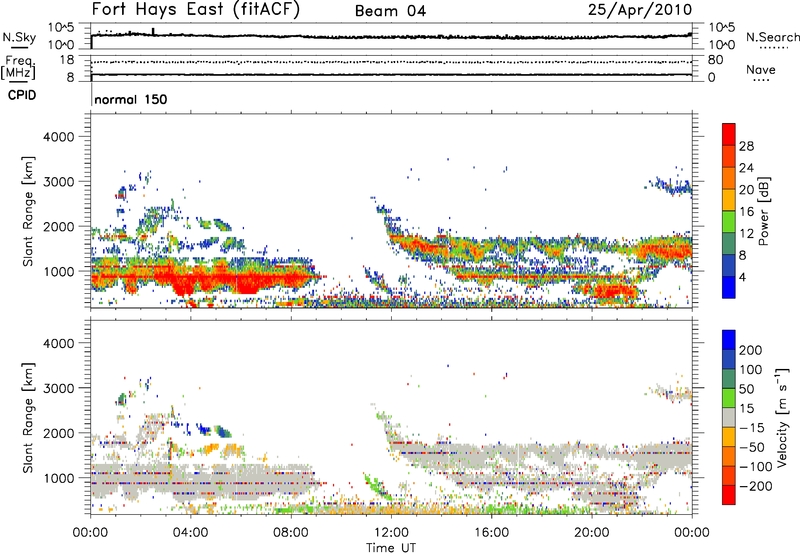Click the date '25/Apr/2010'
800x554 pixels.
pyautogui.click(x=640, y=9)
